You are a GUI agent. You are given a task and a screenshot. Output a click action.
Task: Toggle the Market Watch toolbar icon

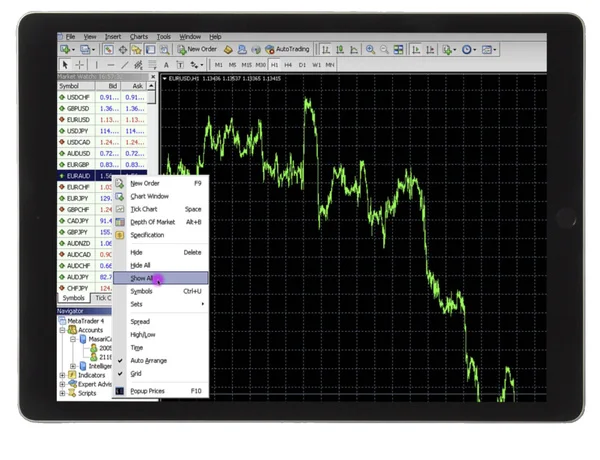click(x=109, y=49)
